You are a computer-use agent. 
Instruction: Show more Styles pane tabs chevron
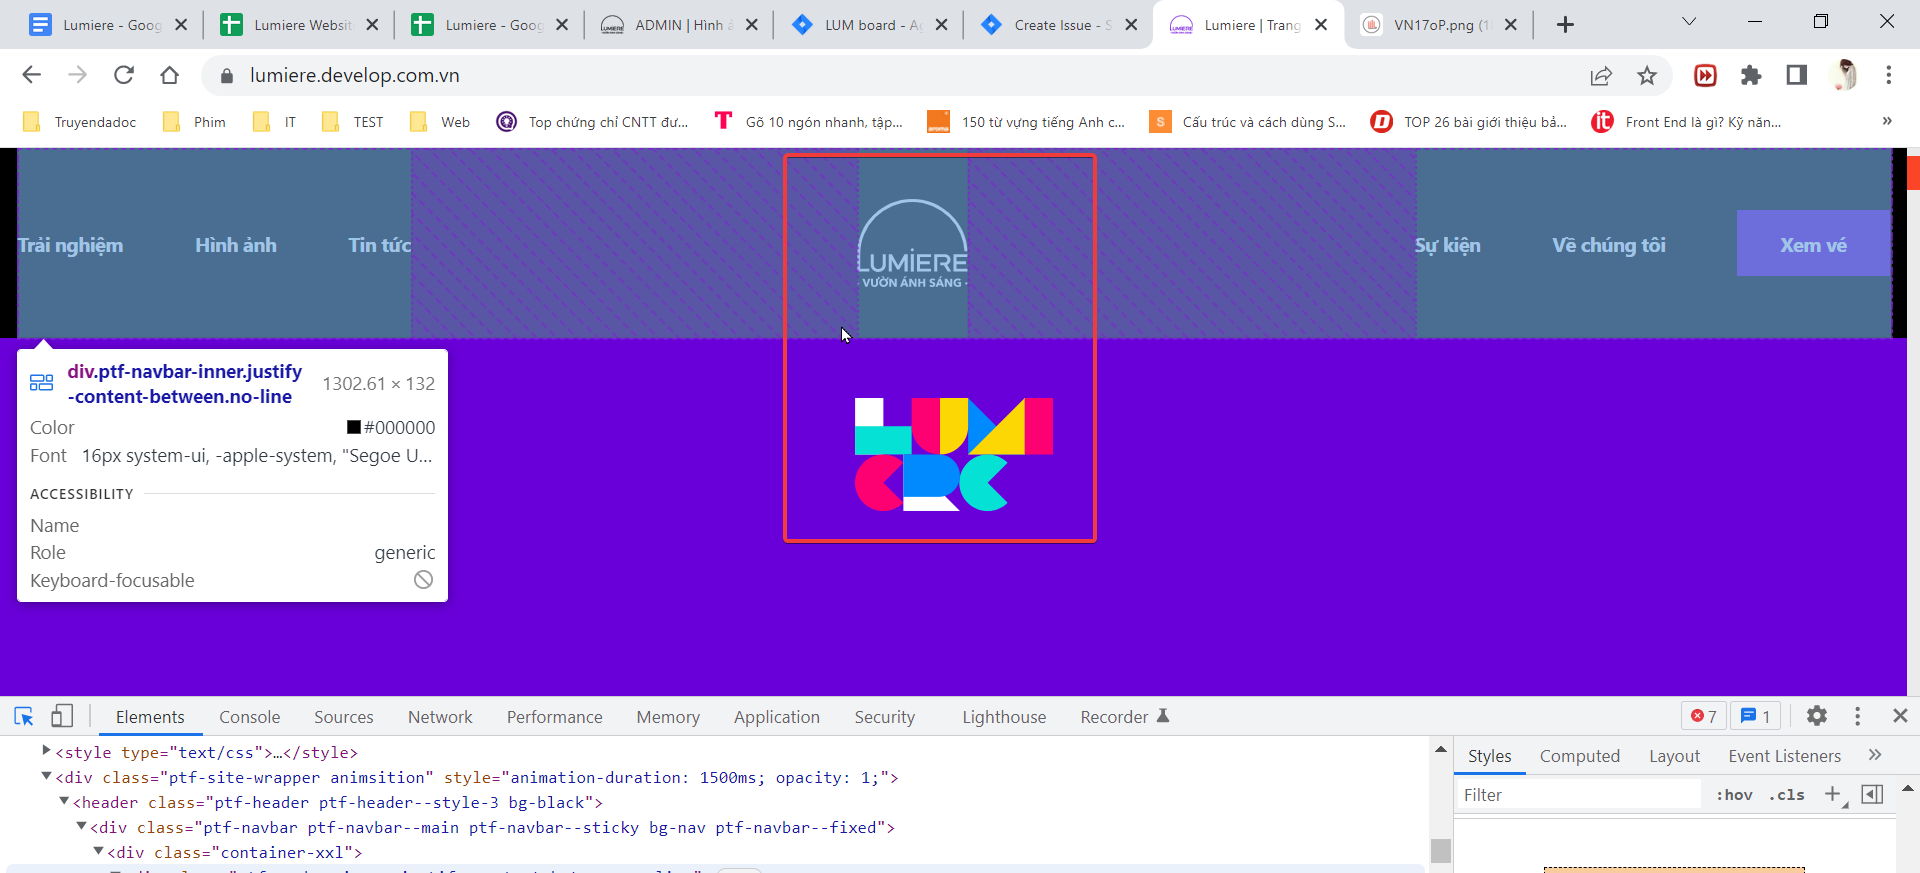(x=1875, y=755)
